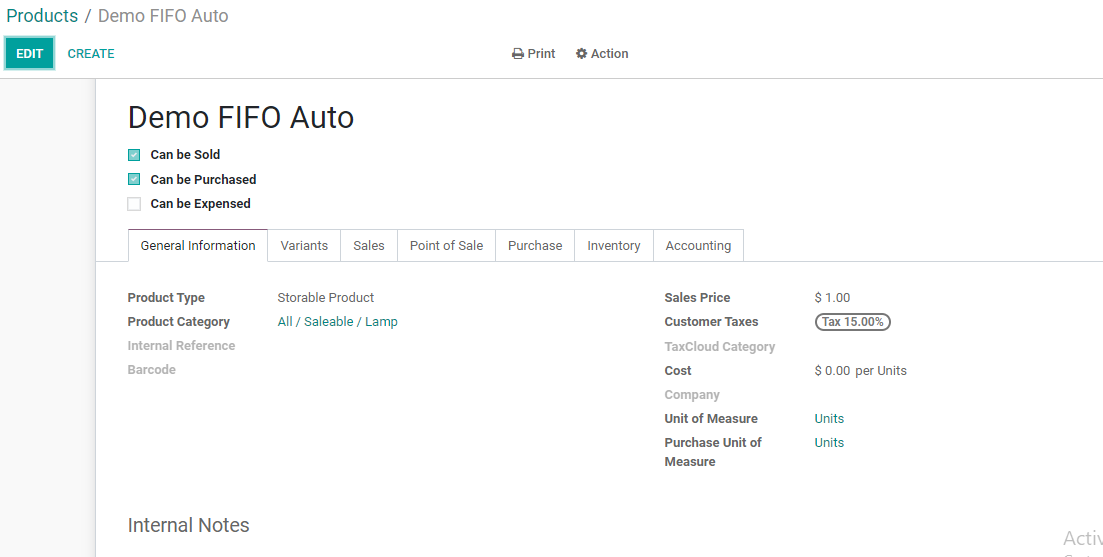Show the Inventory tab

(614, 246)
